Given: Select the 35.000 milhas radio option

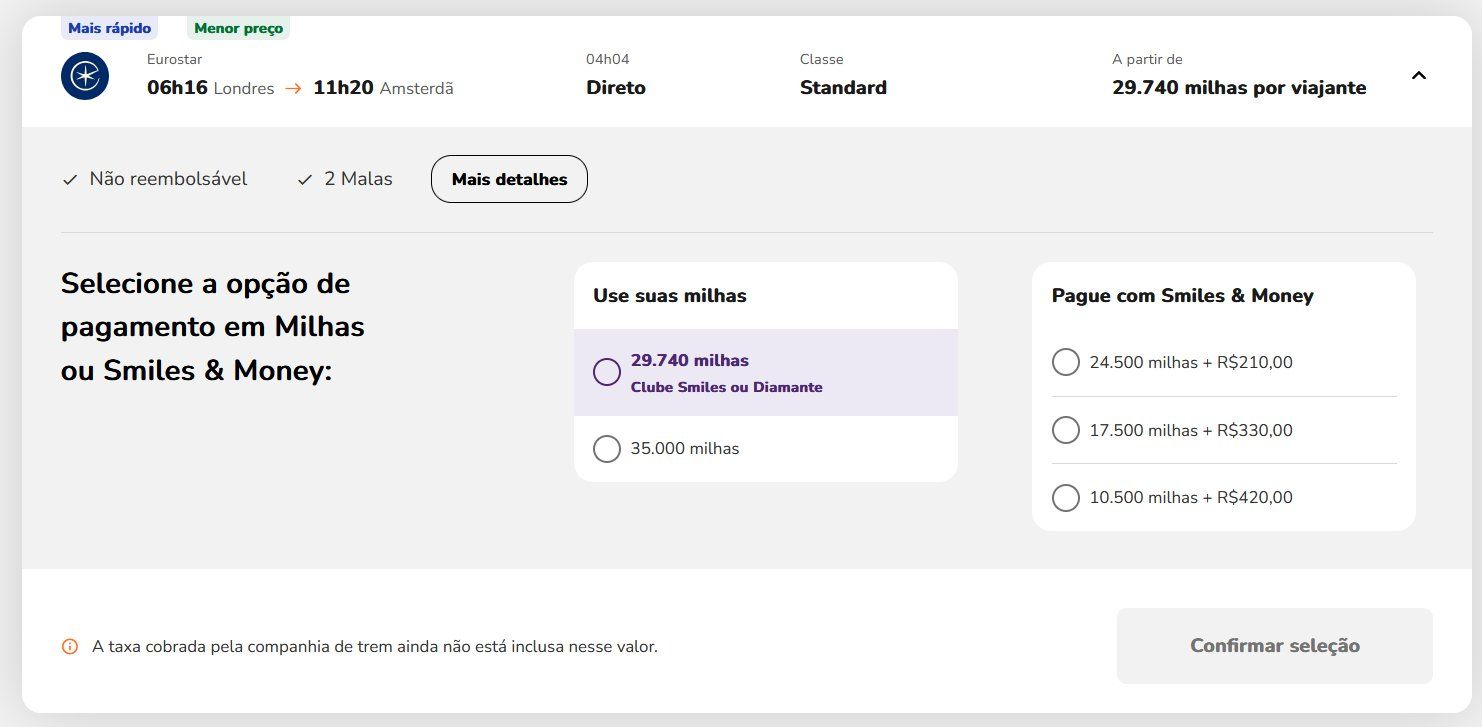Looking at the screenshot, I should tap(607, 448).
